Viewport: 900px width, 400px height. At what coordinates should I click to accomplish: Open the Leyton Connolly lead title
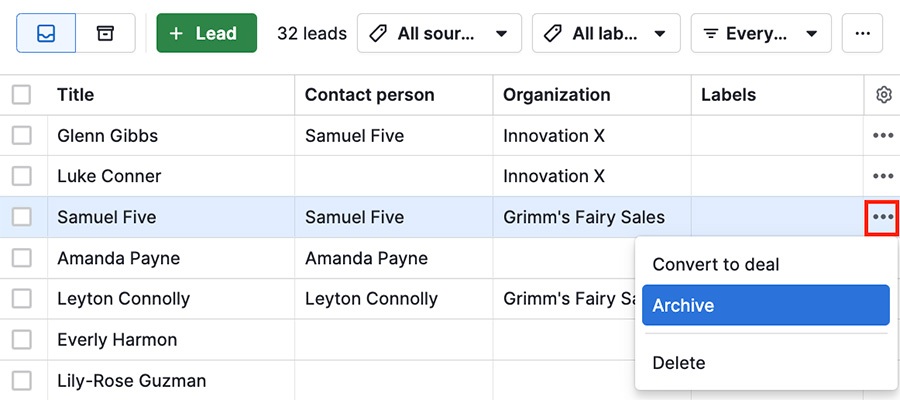tap(123, 299)
